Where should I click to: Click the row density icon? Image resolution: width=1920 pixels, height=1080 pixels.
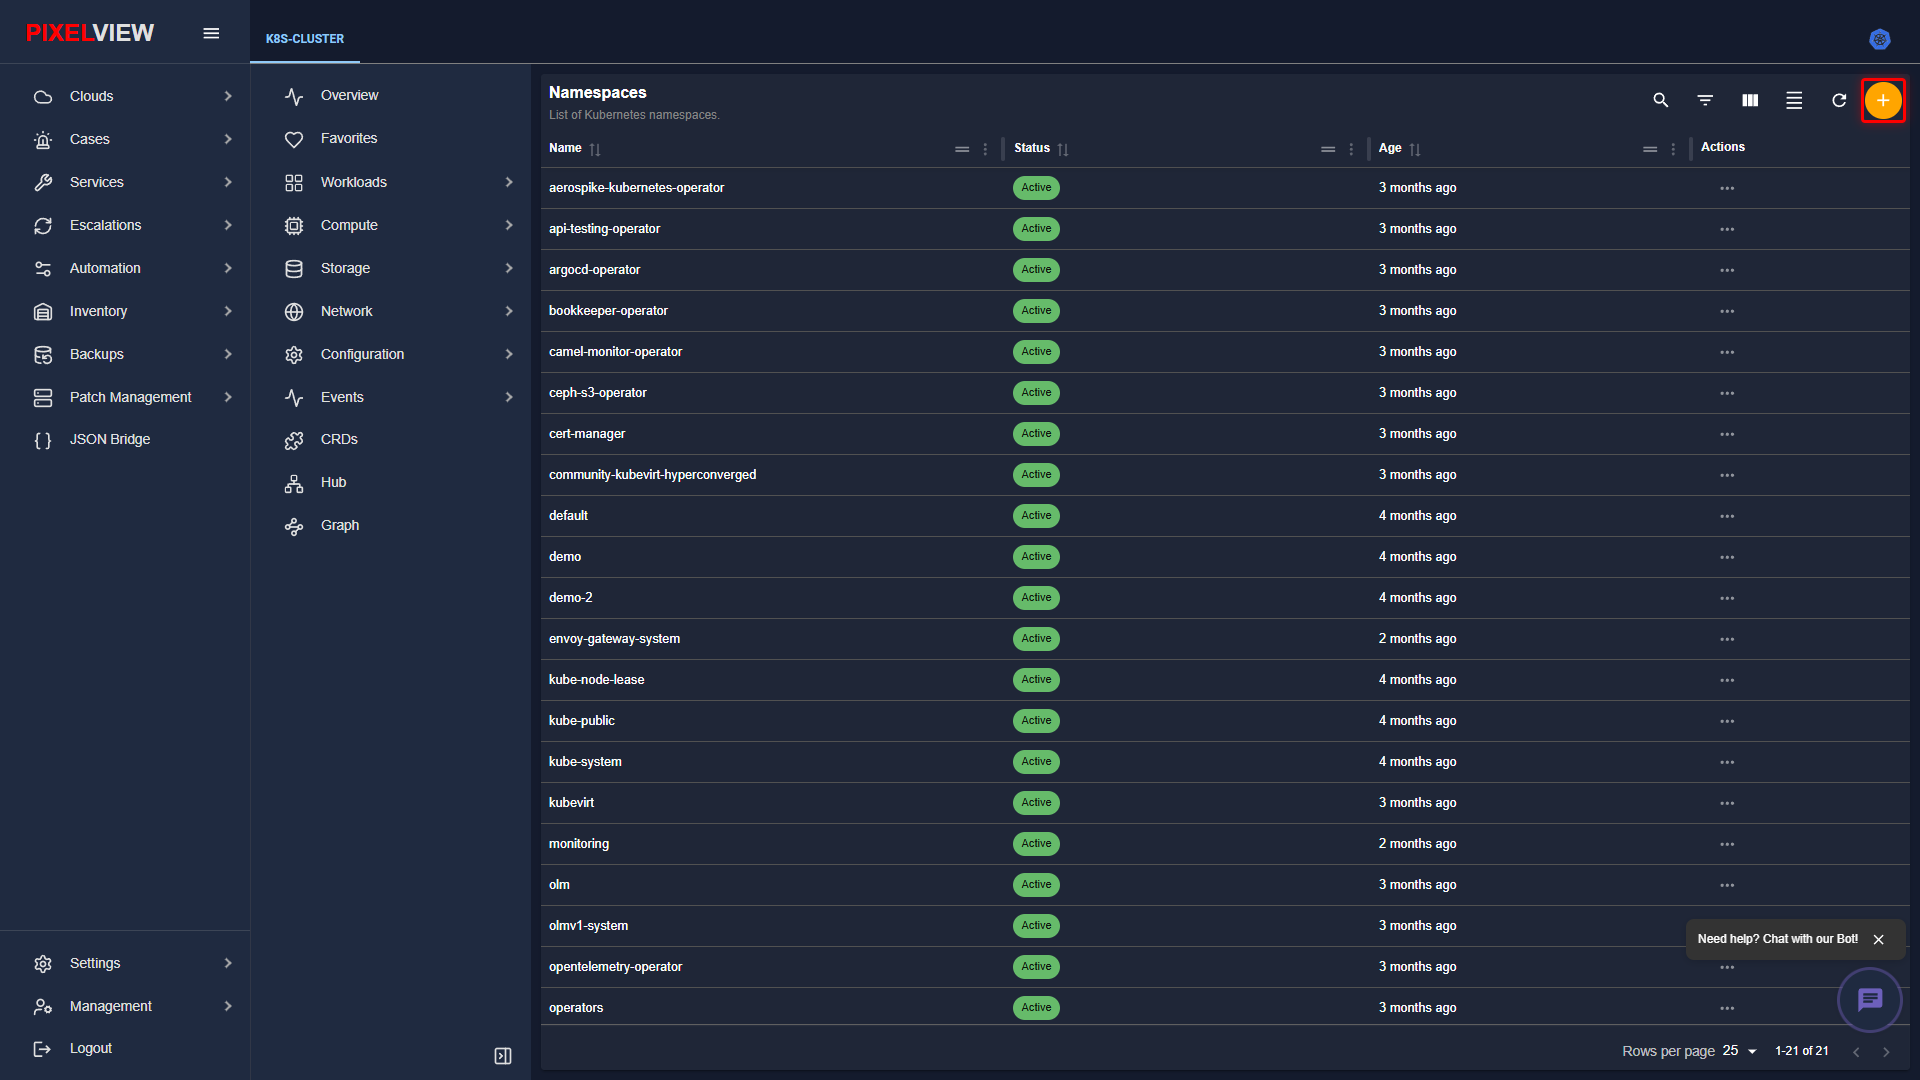click(x=1794, y=100)
